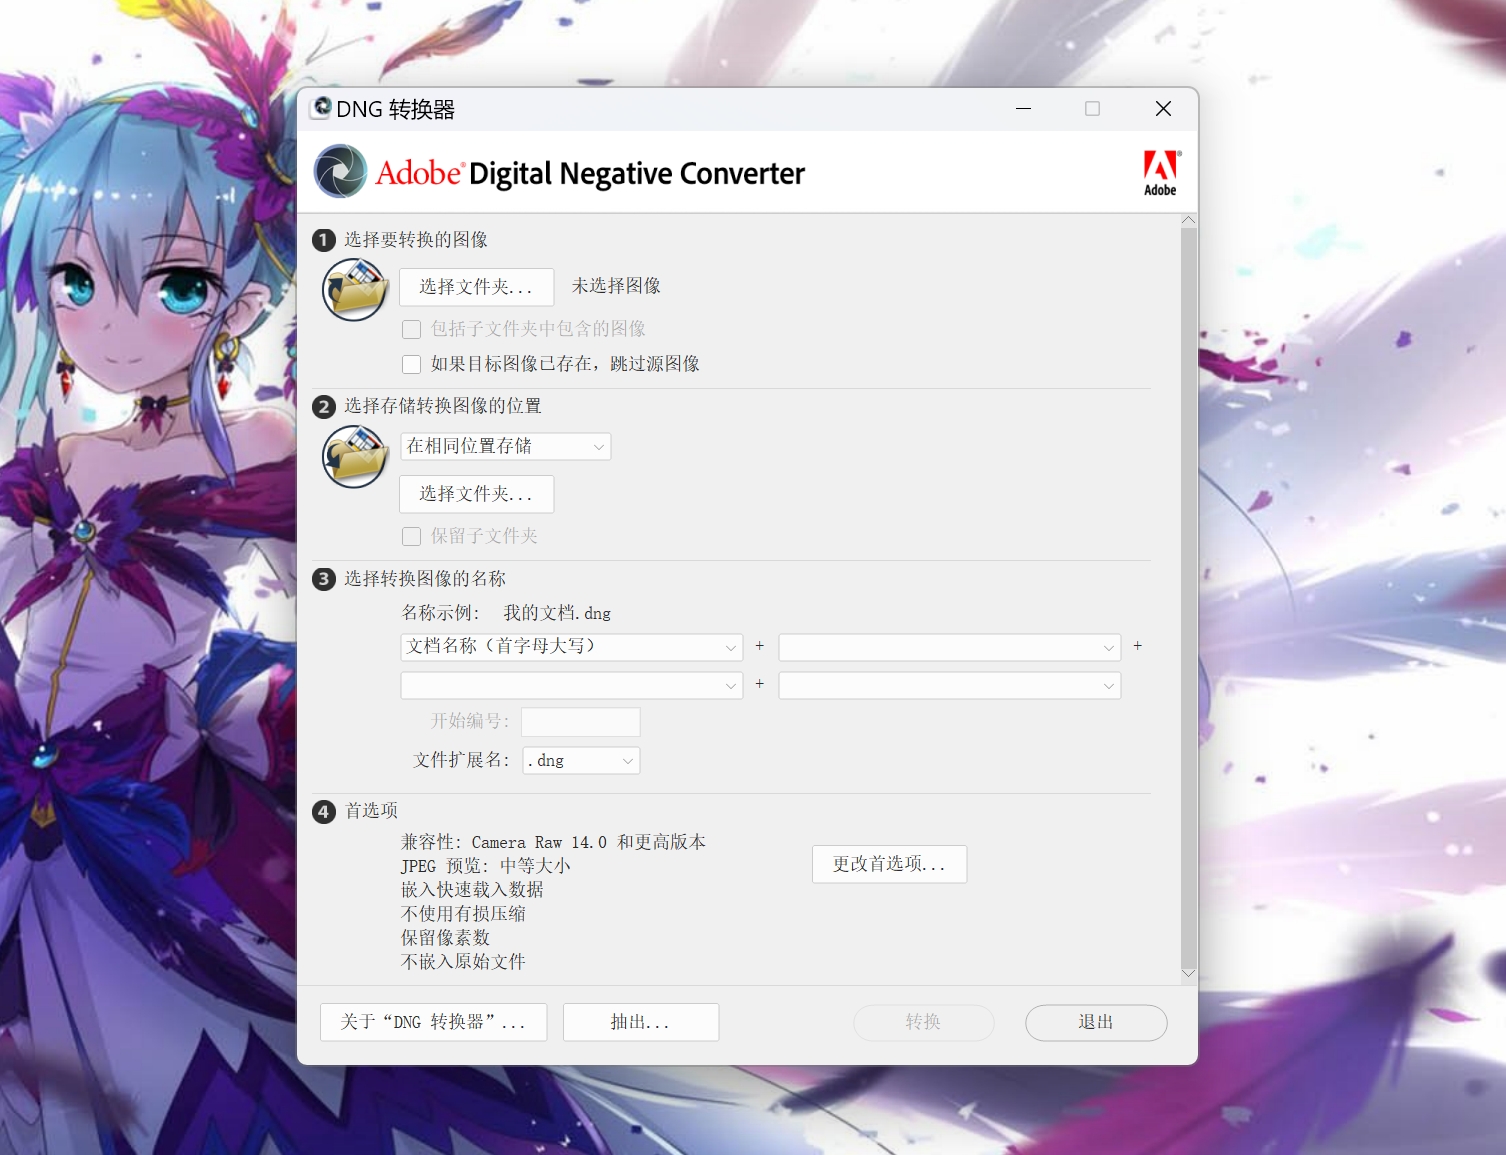Click the step 1 number badge

click(x=324, y=240)
